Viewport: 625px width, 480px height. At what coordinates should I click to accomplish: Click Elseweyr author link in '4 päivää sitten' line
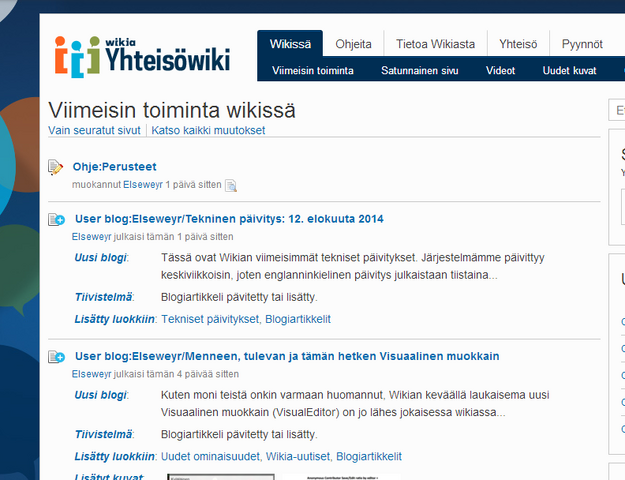[x=92, y=374]
